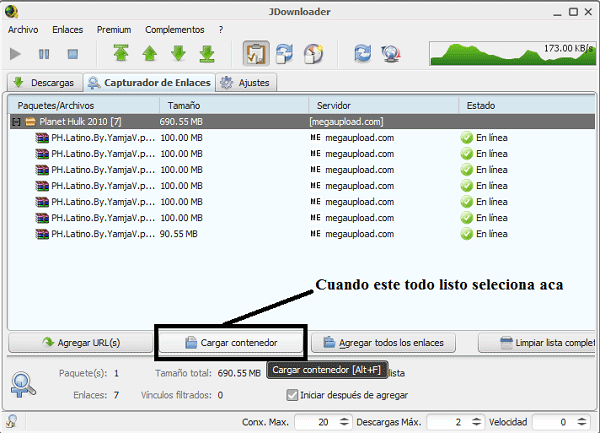The height and width of the screenshot is (433, 600).
Task: Toggle stopwatch timer icon in toolbar
Action: [313, 53]
